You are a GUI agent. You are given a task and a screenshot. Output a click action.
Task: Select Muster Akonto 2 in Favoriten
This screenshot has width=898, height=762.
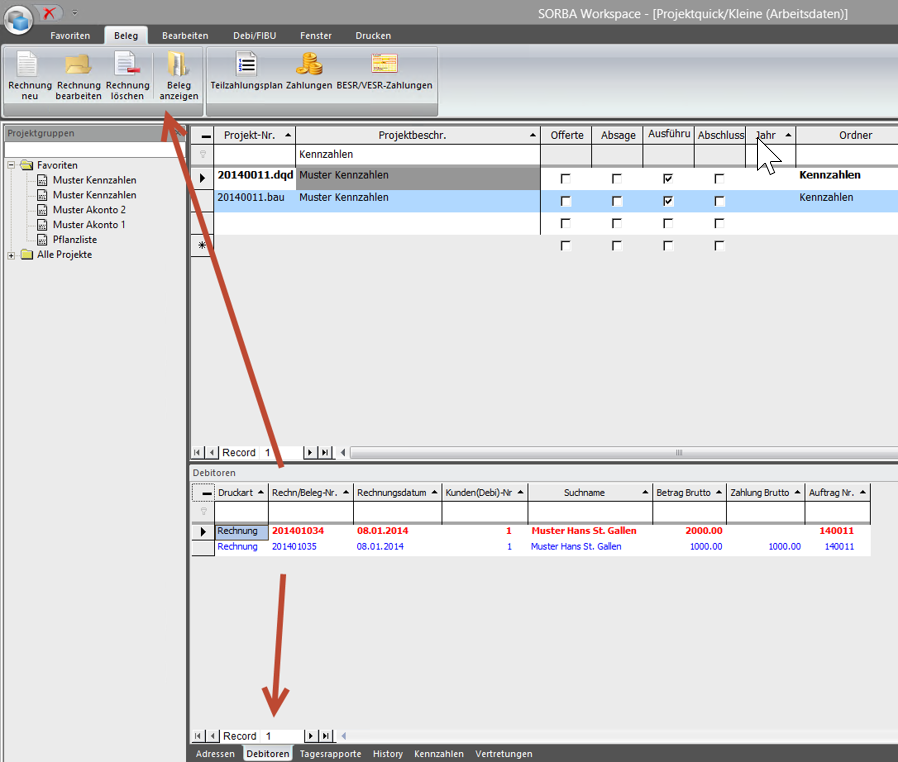[89, 210]
